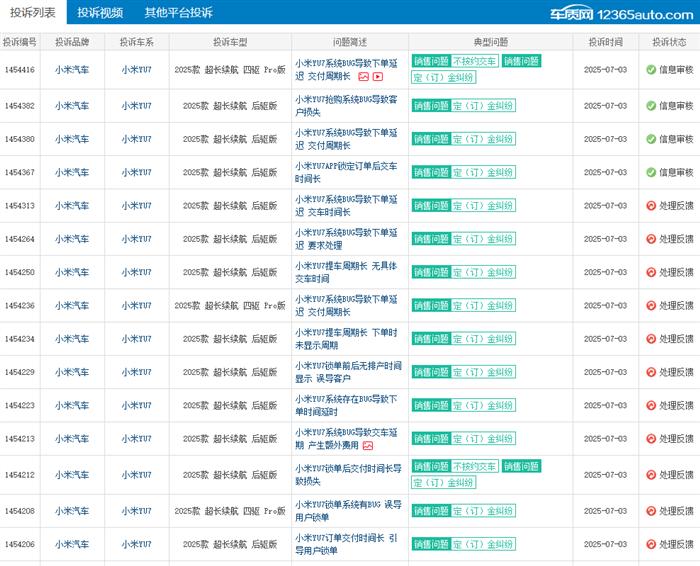Open complaint 小米YU7锁单前后无排产时间显示
The height and width of the screenshot is (566, 700).
pos(348,372)
